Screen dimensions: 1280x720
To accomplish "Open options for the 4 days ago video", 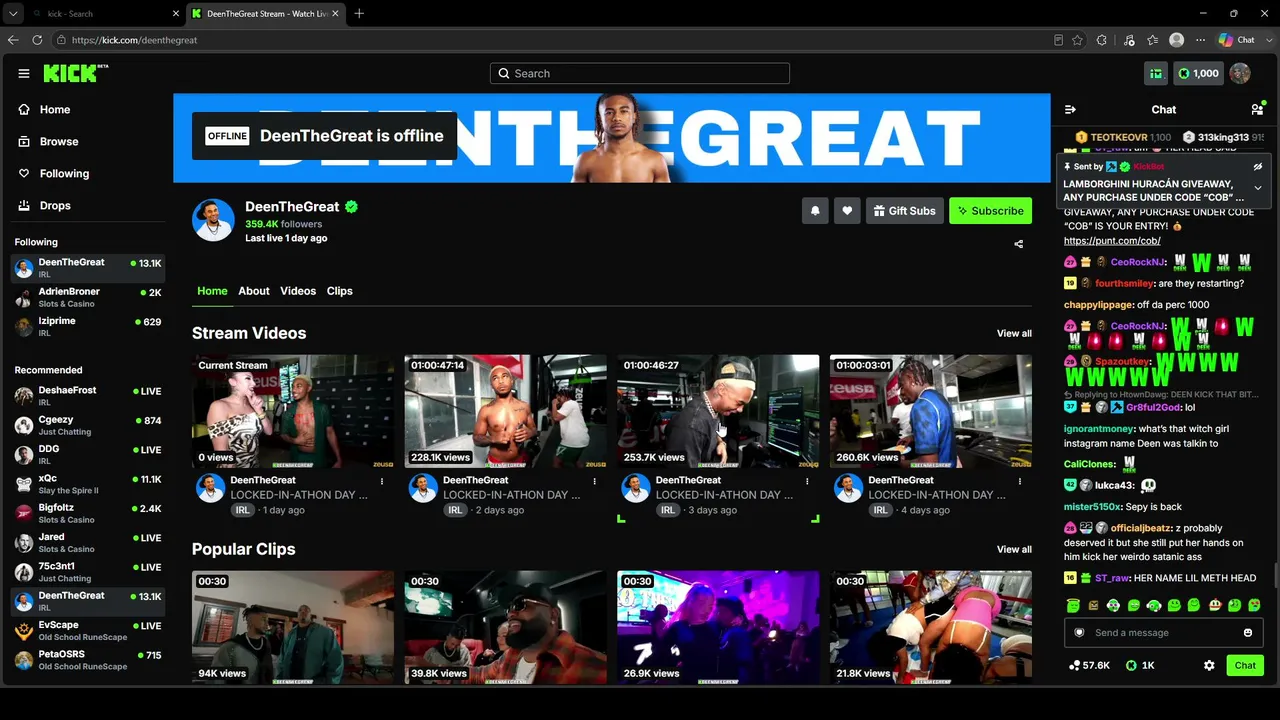I will [x=1019, y=481].
